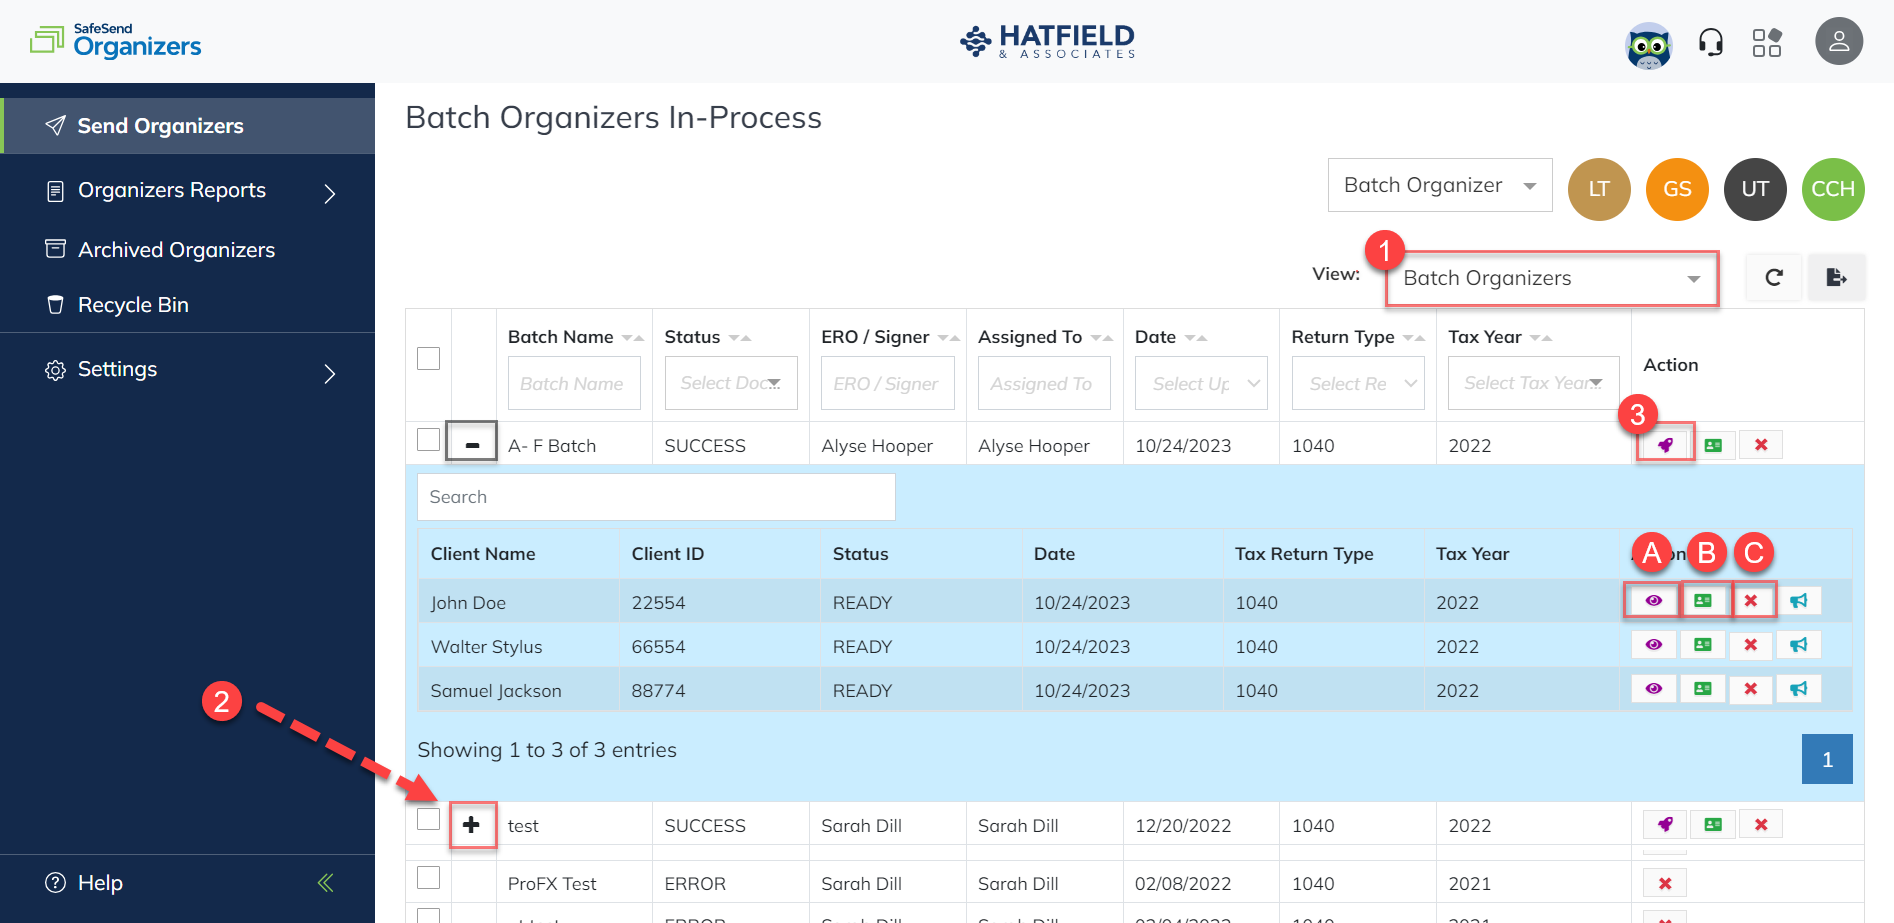Screen dimensions: 1894x923
Task: Click the rocket icon for test batch
Action: click(1665, 825)
